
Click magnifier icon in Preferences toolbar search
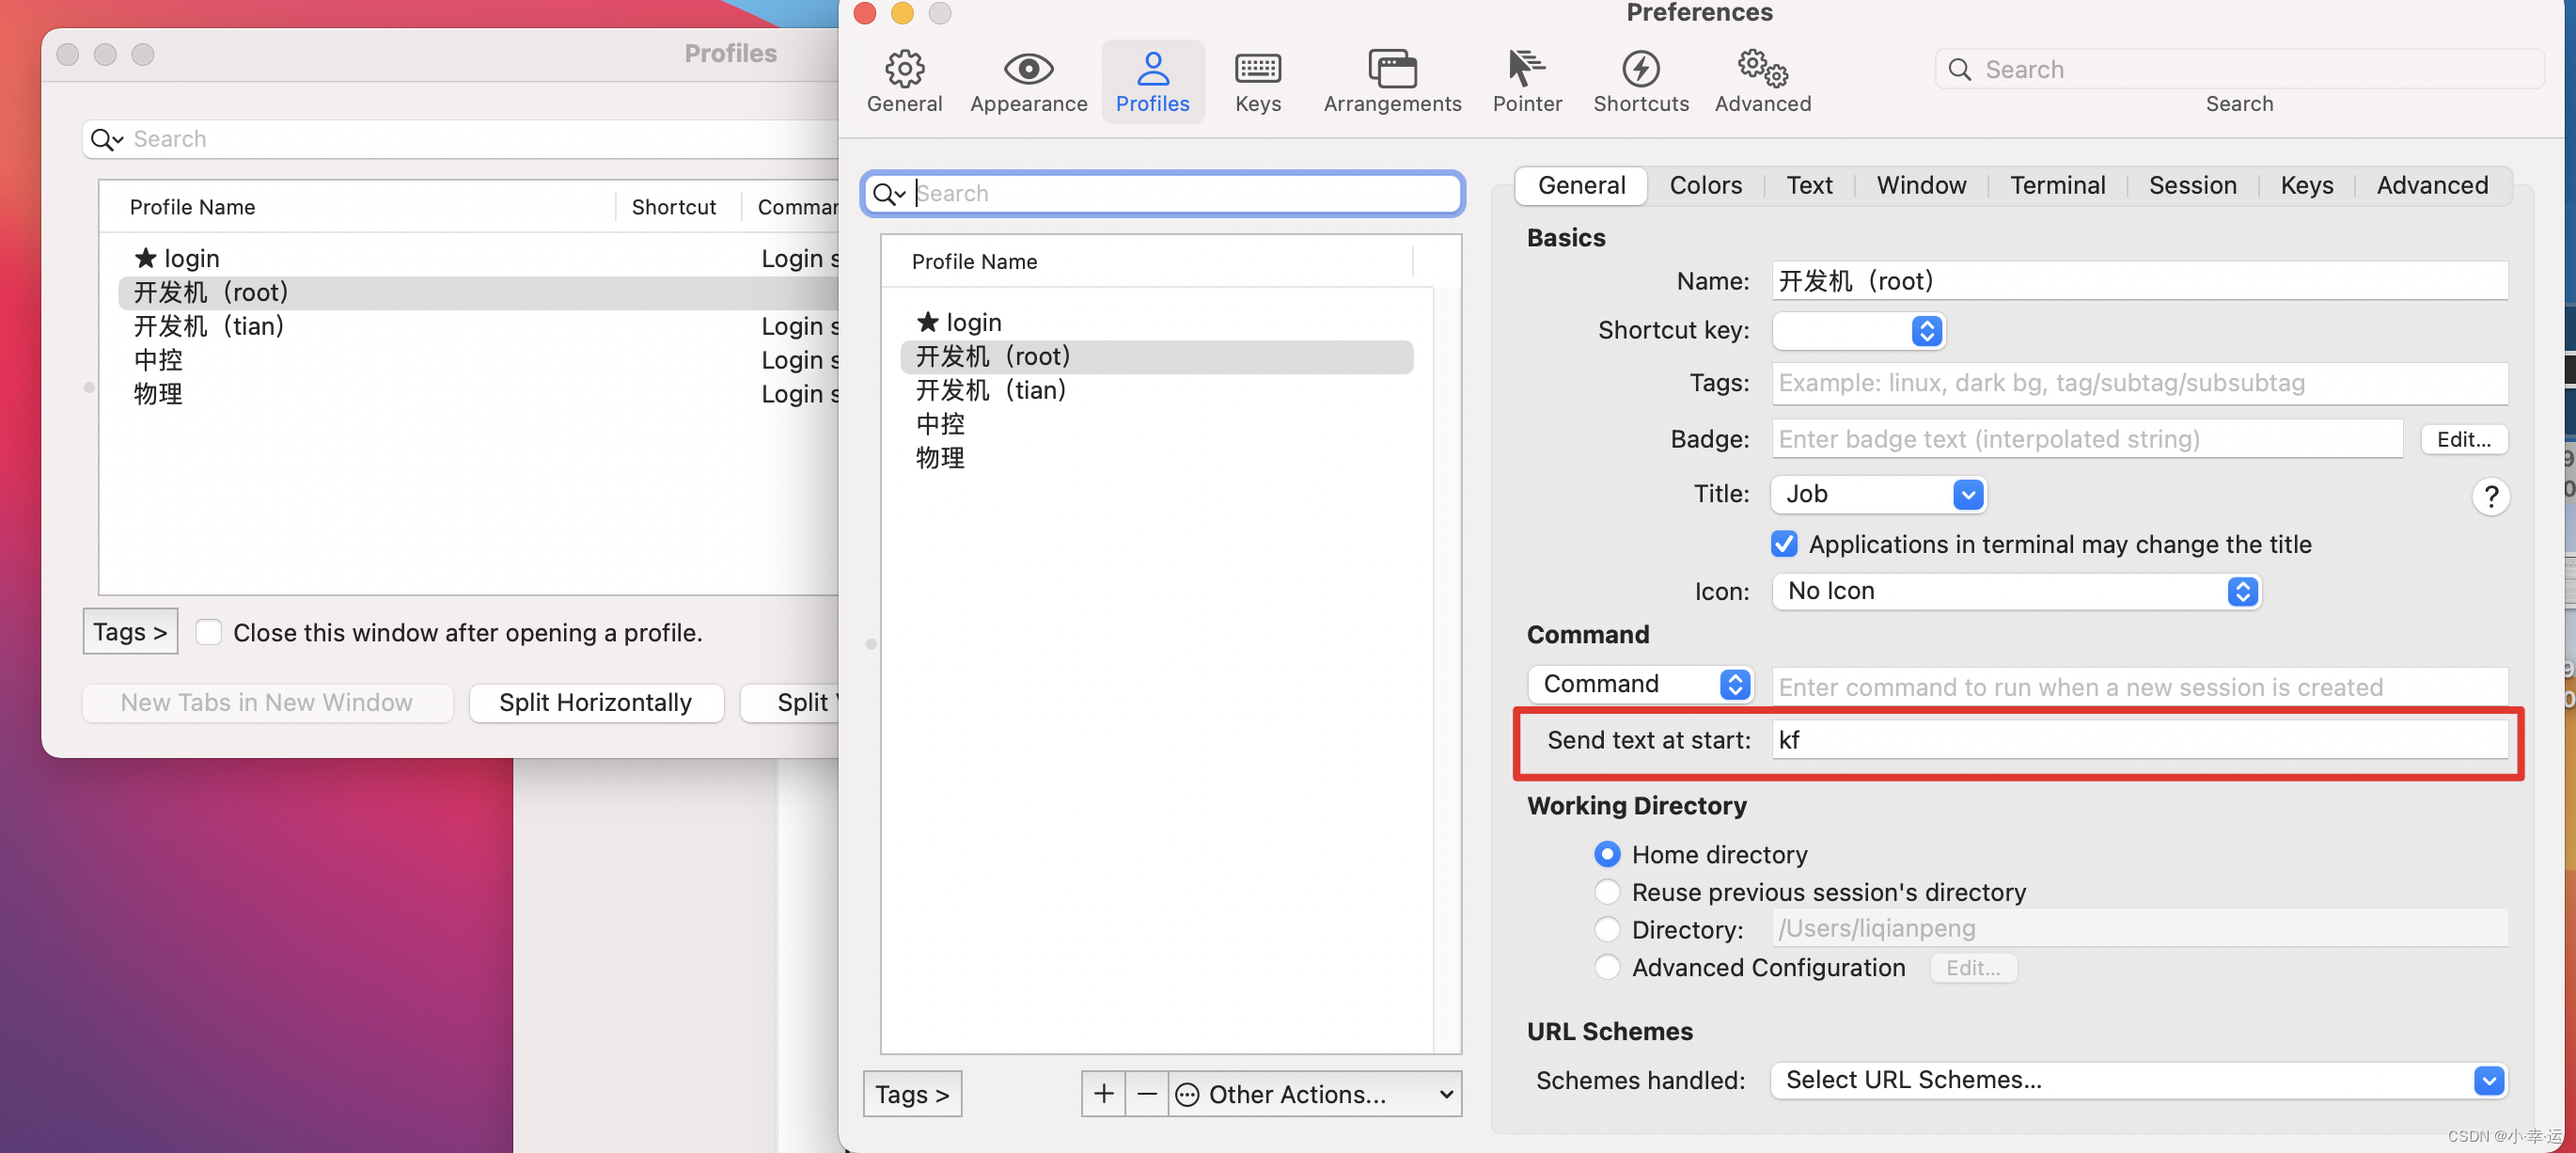point(1959,69)
